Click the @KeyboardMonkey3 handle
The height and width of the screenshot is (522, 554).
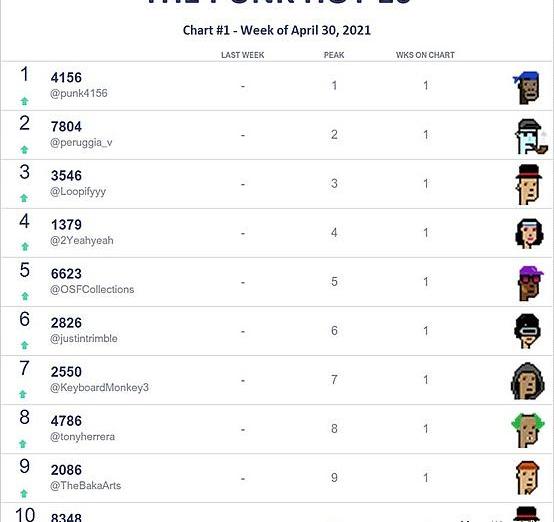click(99, 388)
